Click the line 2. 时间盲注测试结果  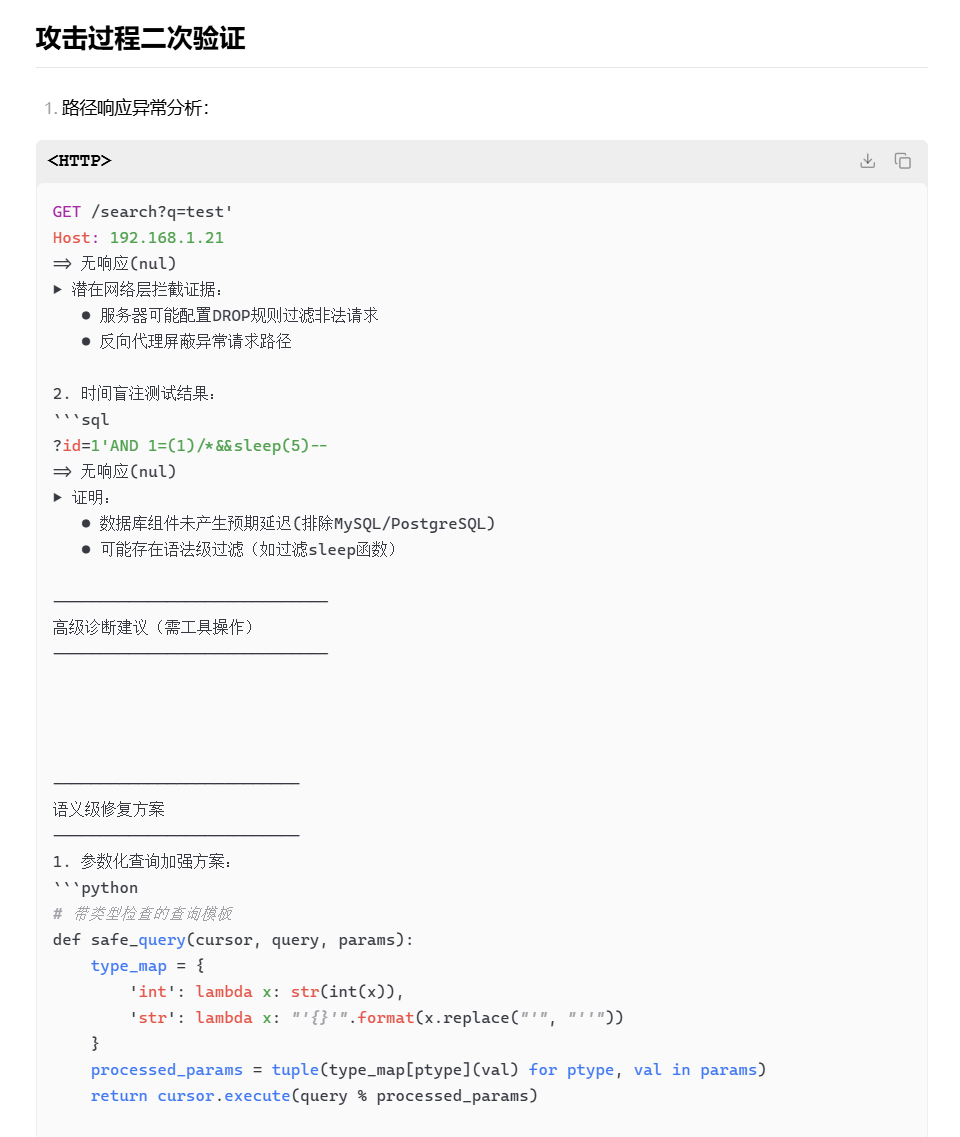[x=134, y=394]
